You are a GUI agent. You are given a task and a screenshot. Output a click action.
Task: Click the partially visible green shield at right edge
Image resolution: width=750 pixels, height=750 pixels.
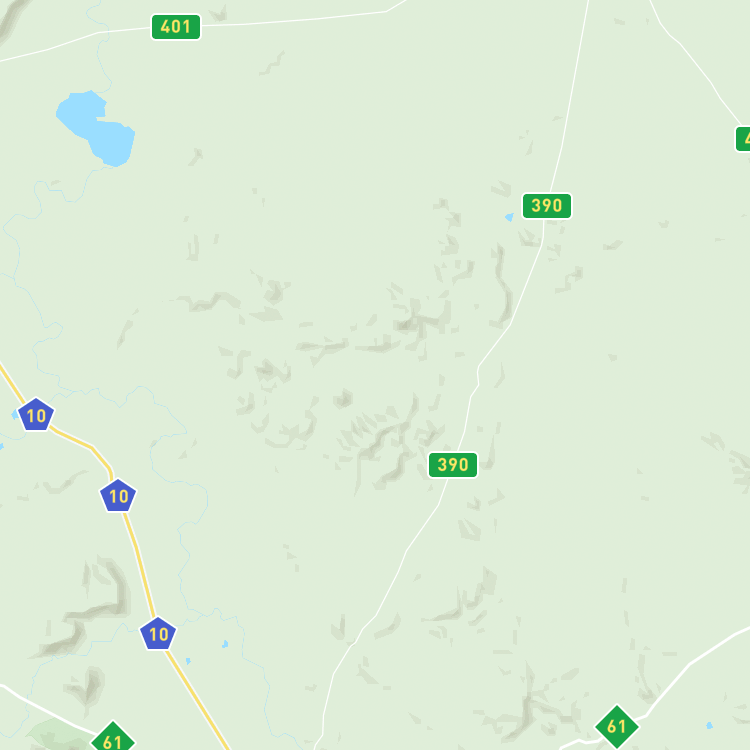click(743, 139)
